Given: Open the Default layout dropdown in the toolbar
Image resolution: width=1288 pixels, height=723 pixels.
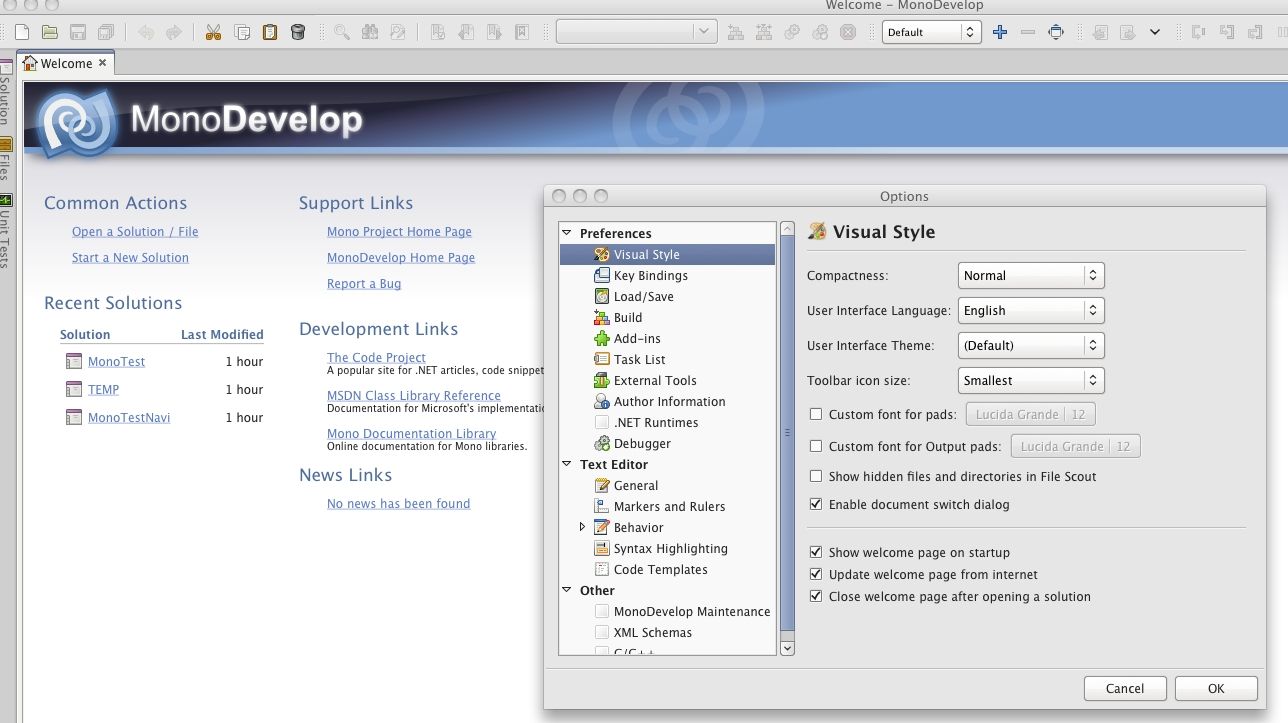Looking at the screenshot, I should click(x=931, y=32).
